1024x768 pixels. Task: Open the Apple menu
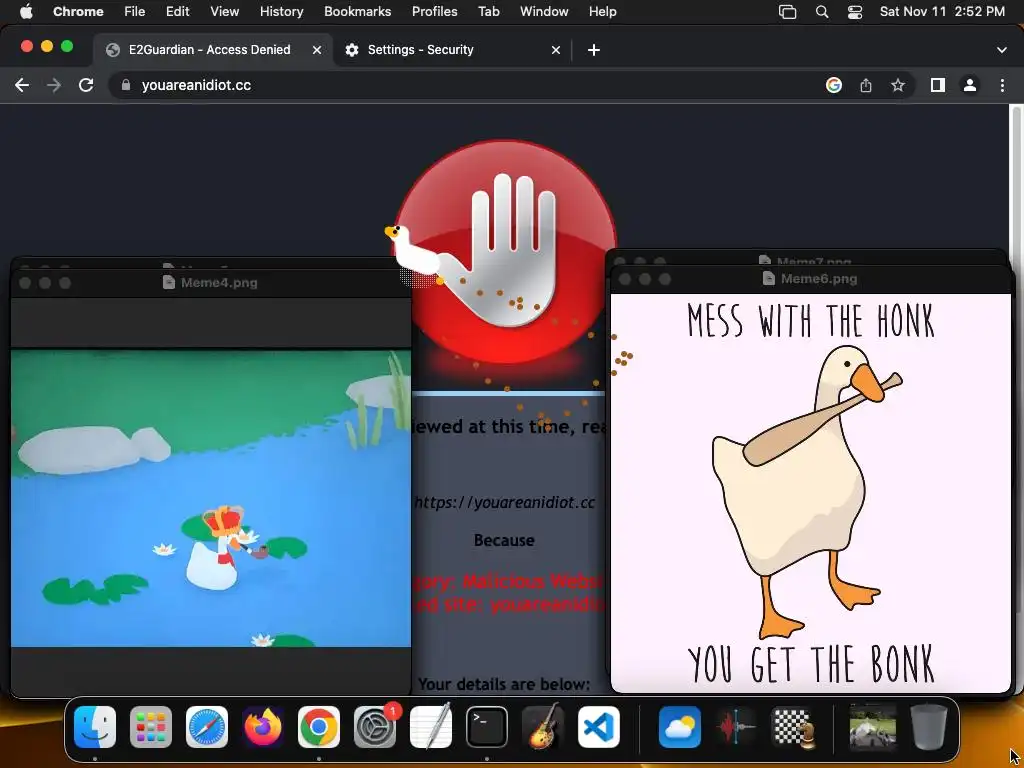pos(26,12)
